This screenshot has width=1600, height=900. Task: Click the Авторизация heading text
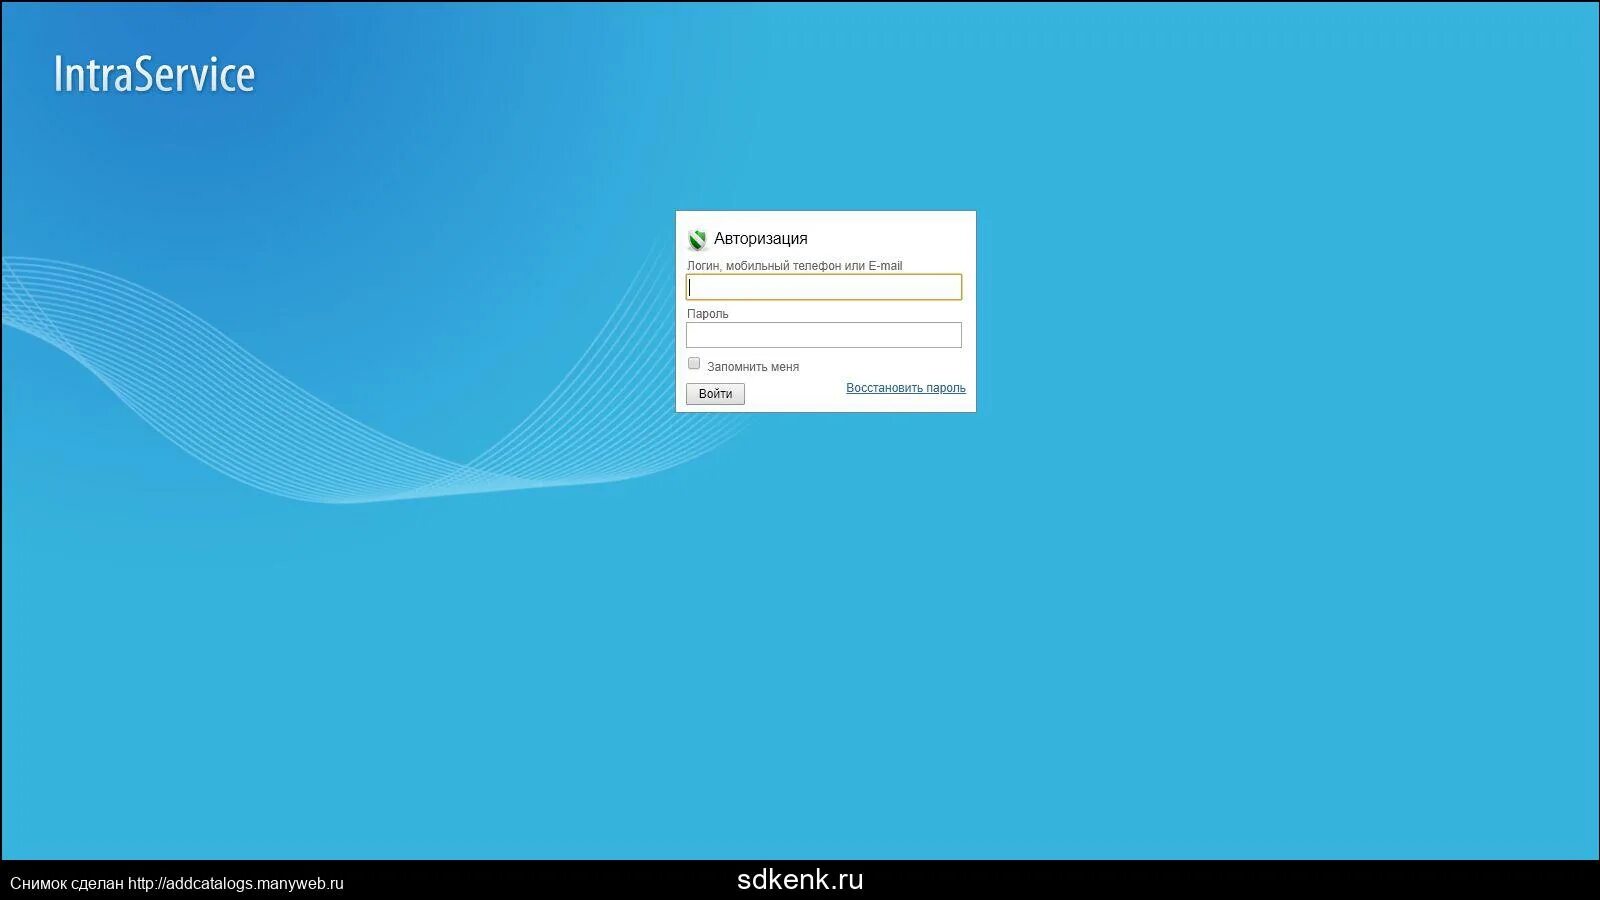[760, 238]
